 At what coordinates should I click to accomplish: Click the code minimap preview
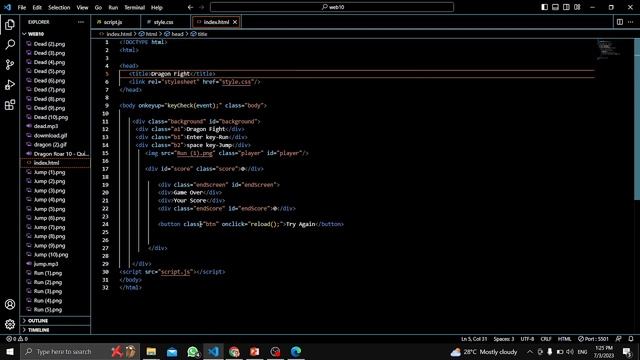(608, 50)
